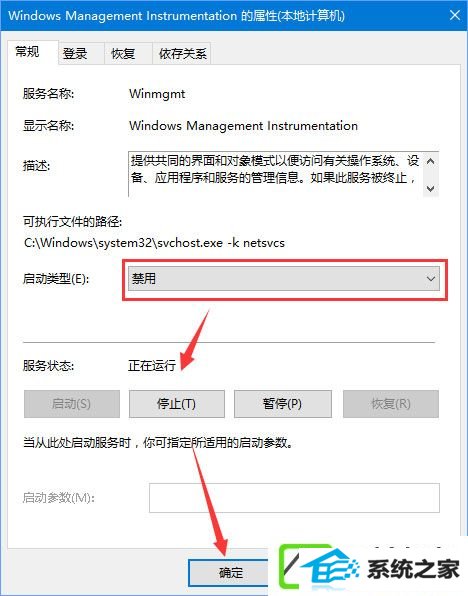Click the dialog title bar text
This screenshot has width=468, height=596.
point(176,16)
